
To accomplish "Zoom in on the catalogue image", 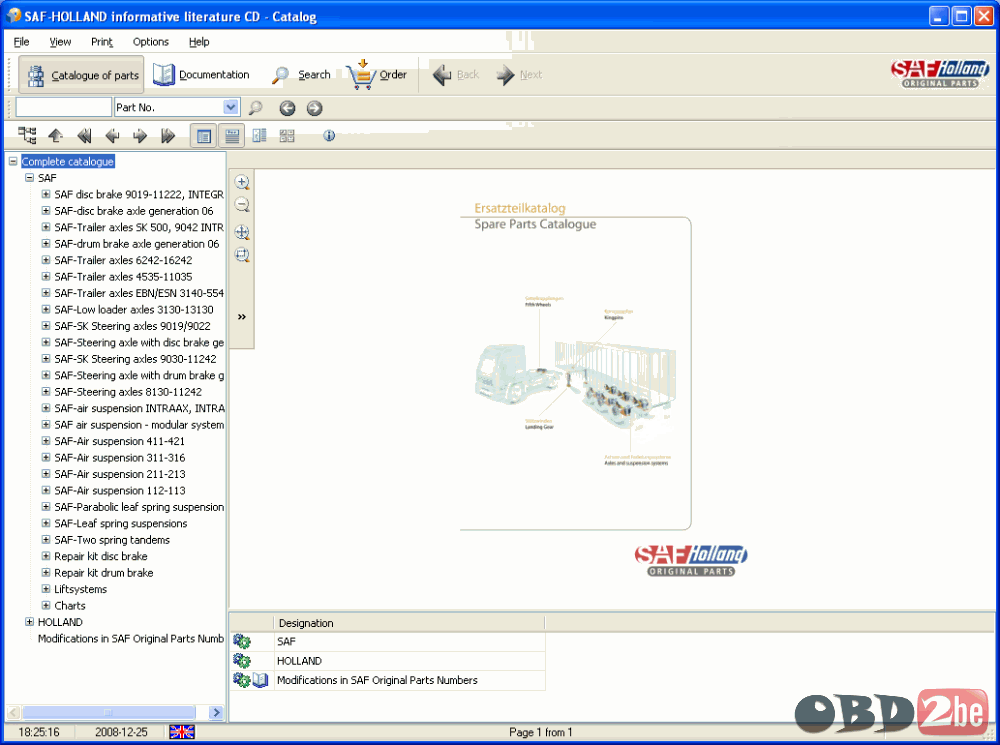I will pos(242,182).
